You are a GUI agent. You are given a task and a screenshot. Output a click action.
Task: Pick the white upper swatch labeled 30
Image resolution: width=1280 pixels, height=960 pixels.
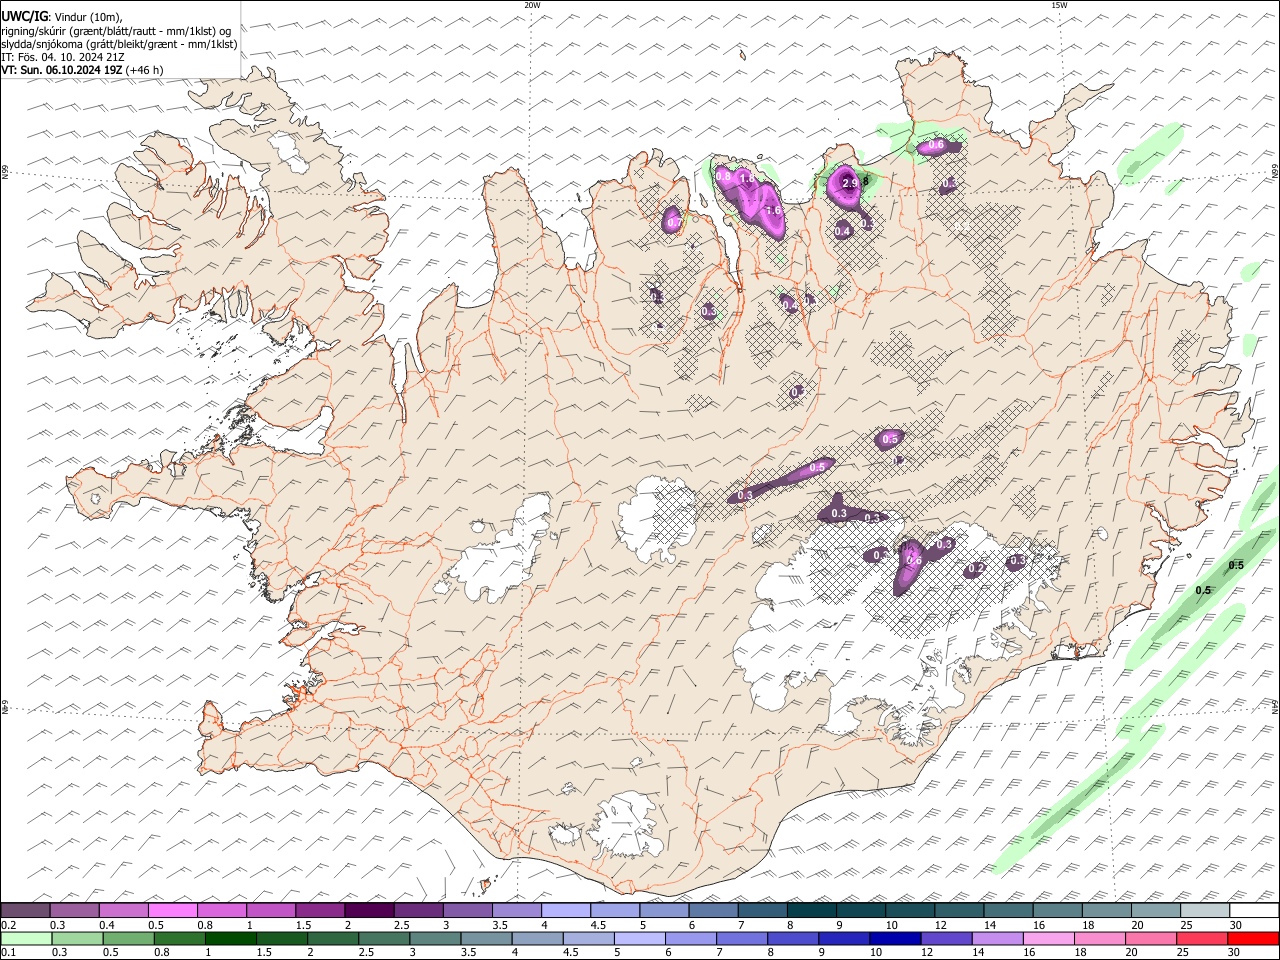pos(1254,910)
